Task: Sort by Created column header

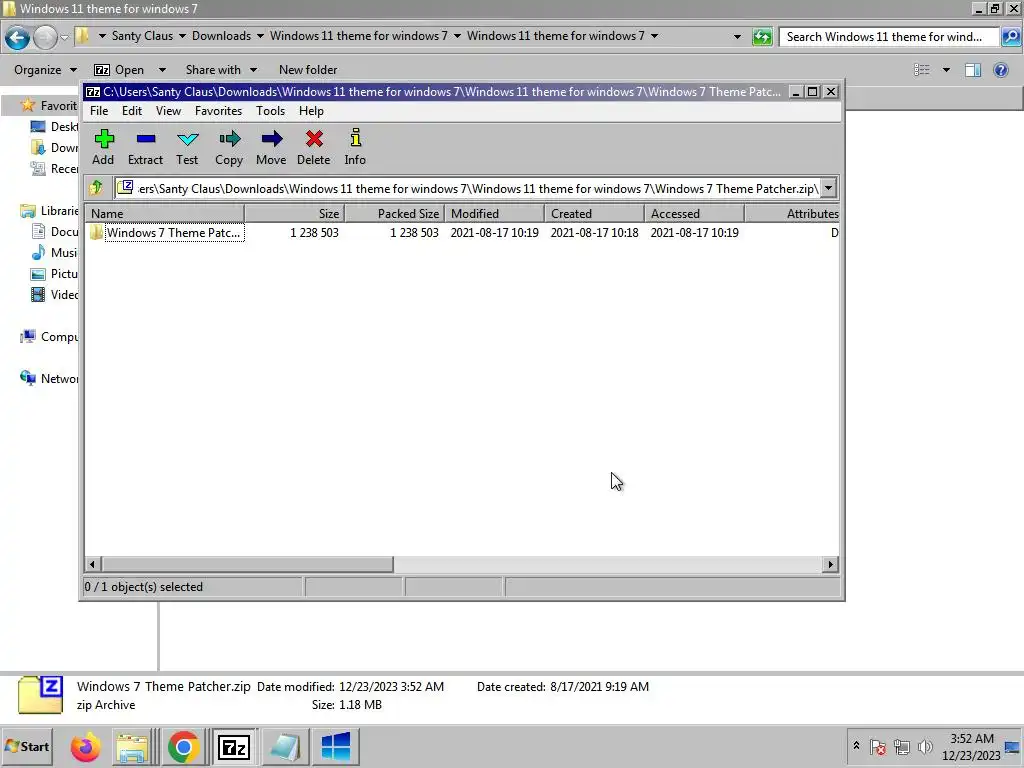Action: (594, 214)
